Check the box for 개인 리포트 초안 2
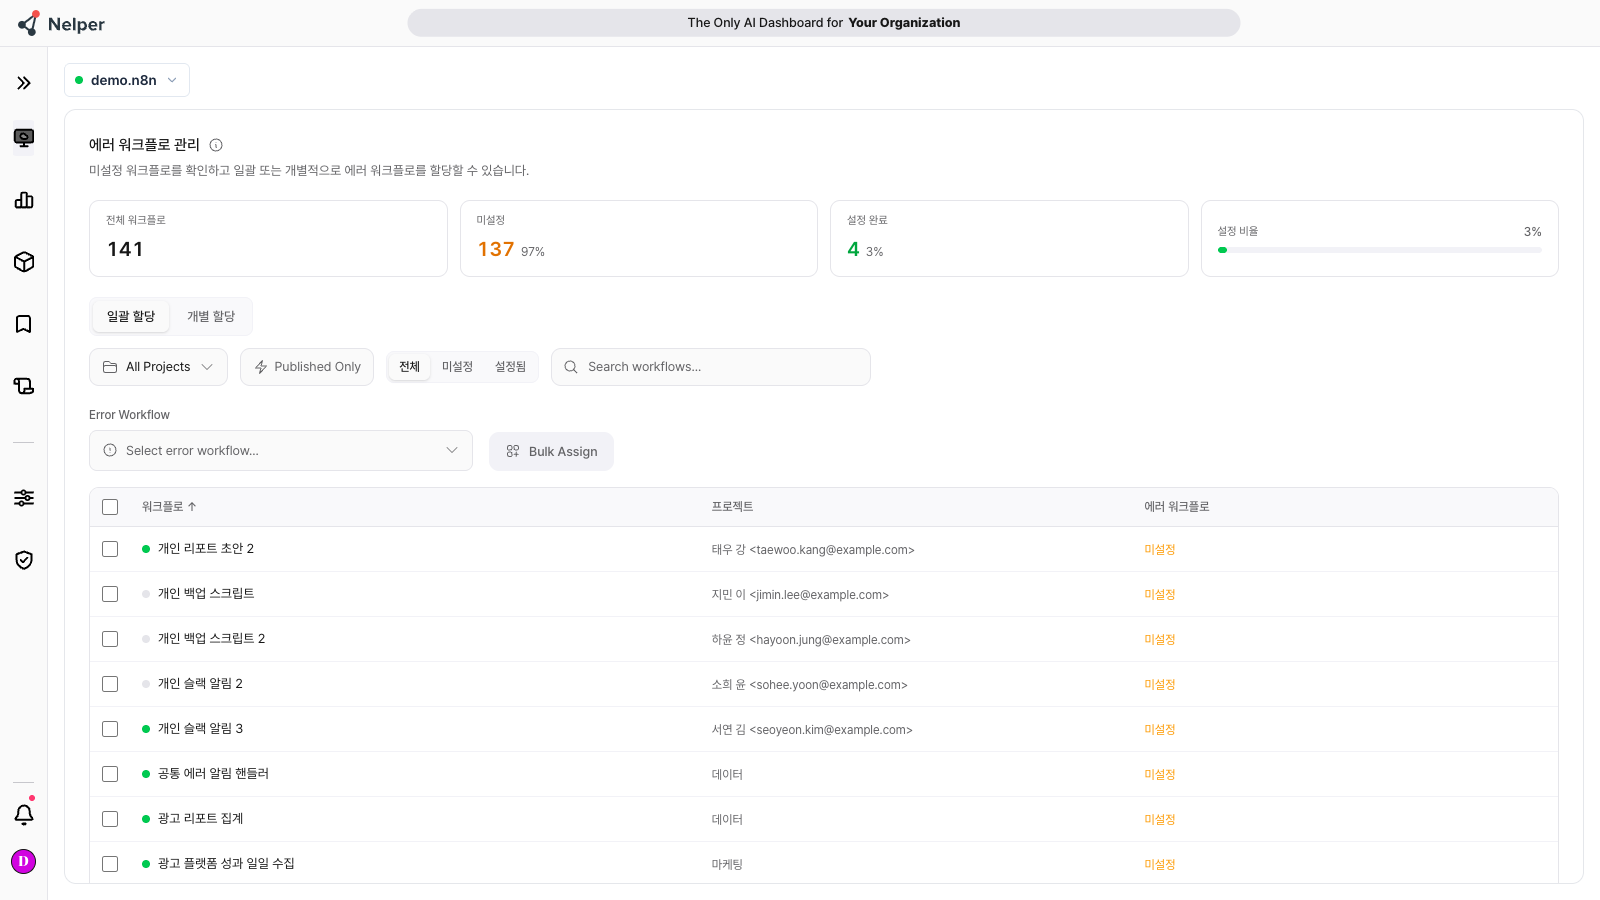 click(110, 549)
